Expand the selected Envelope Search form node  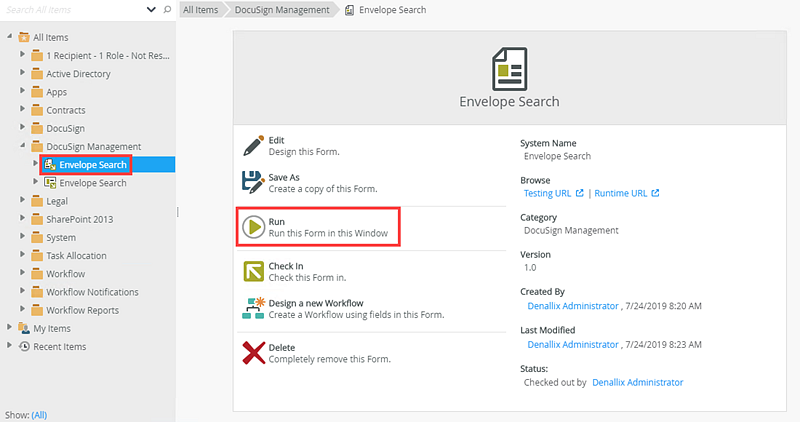(35, 163)
